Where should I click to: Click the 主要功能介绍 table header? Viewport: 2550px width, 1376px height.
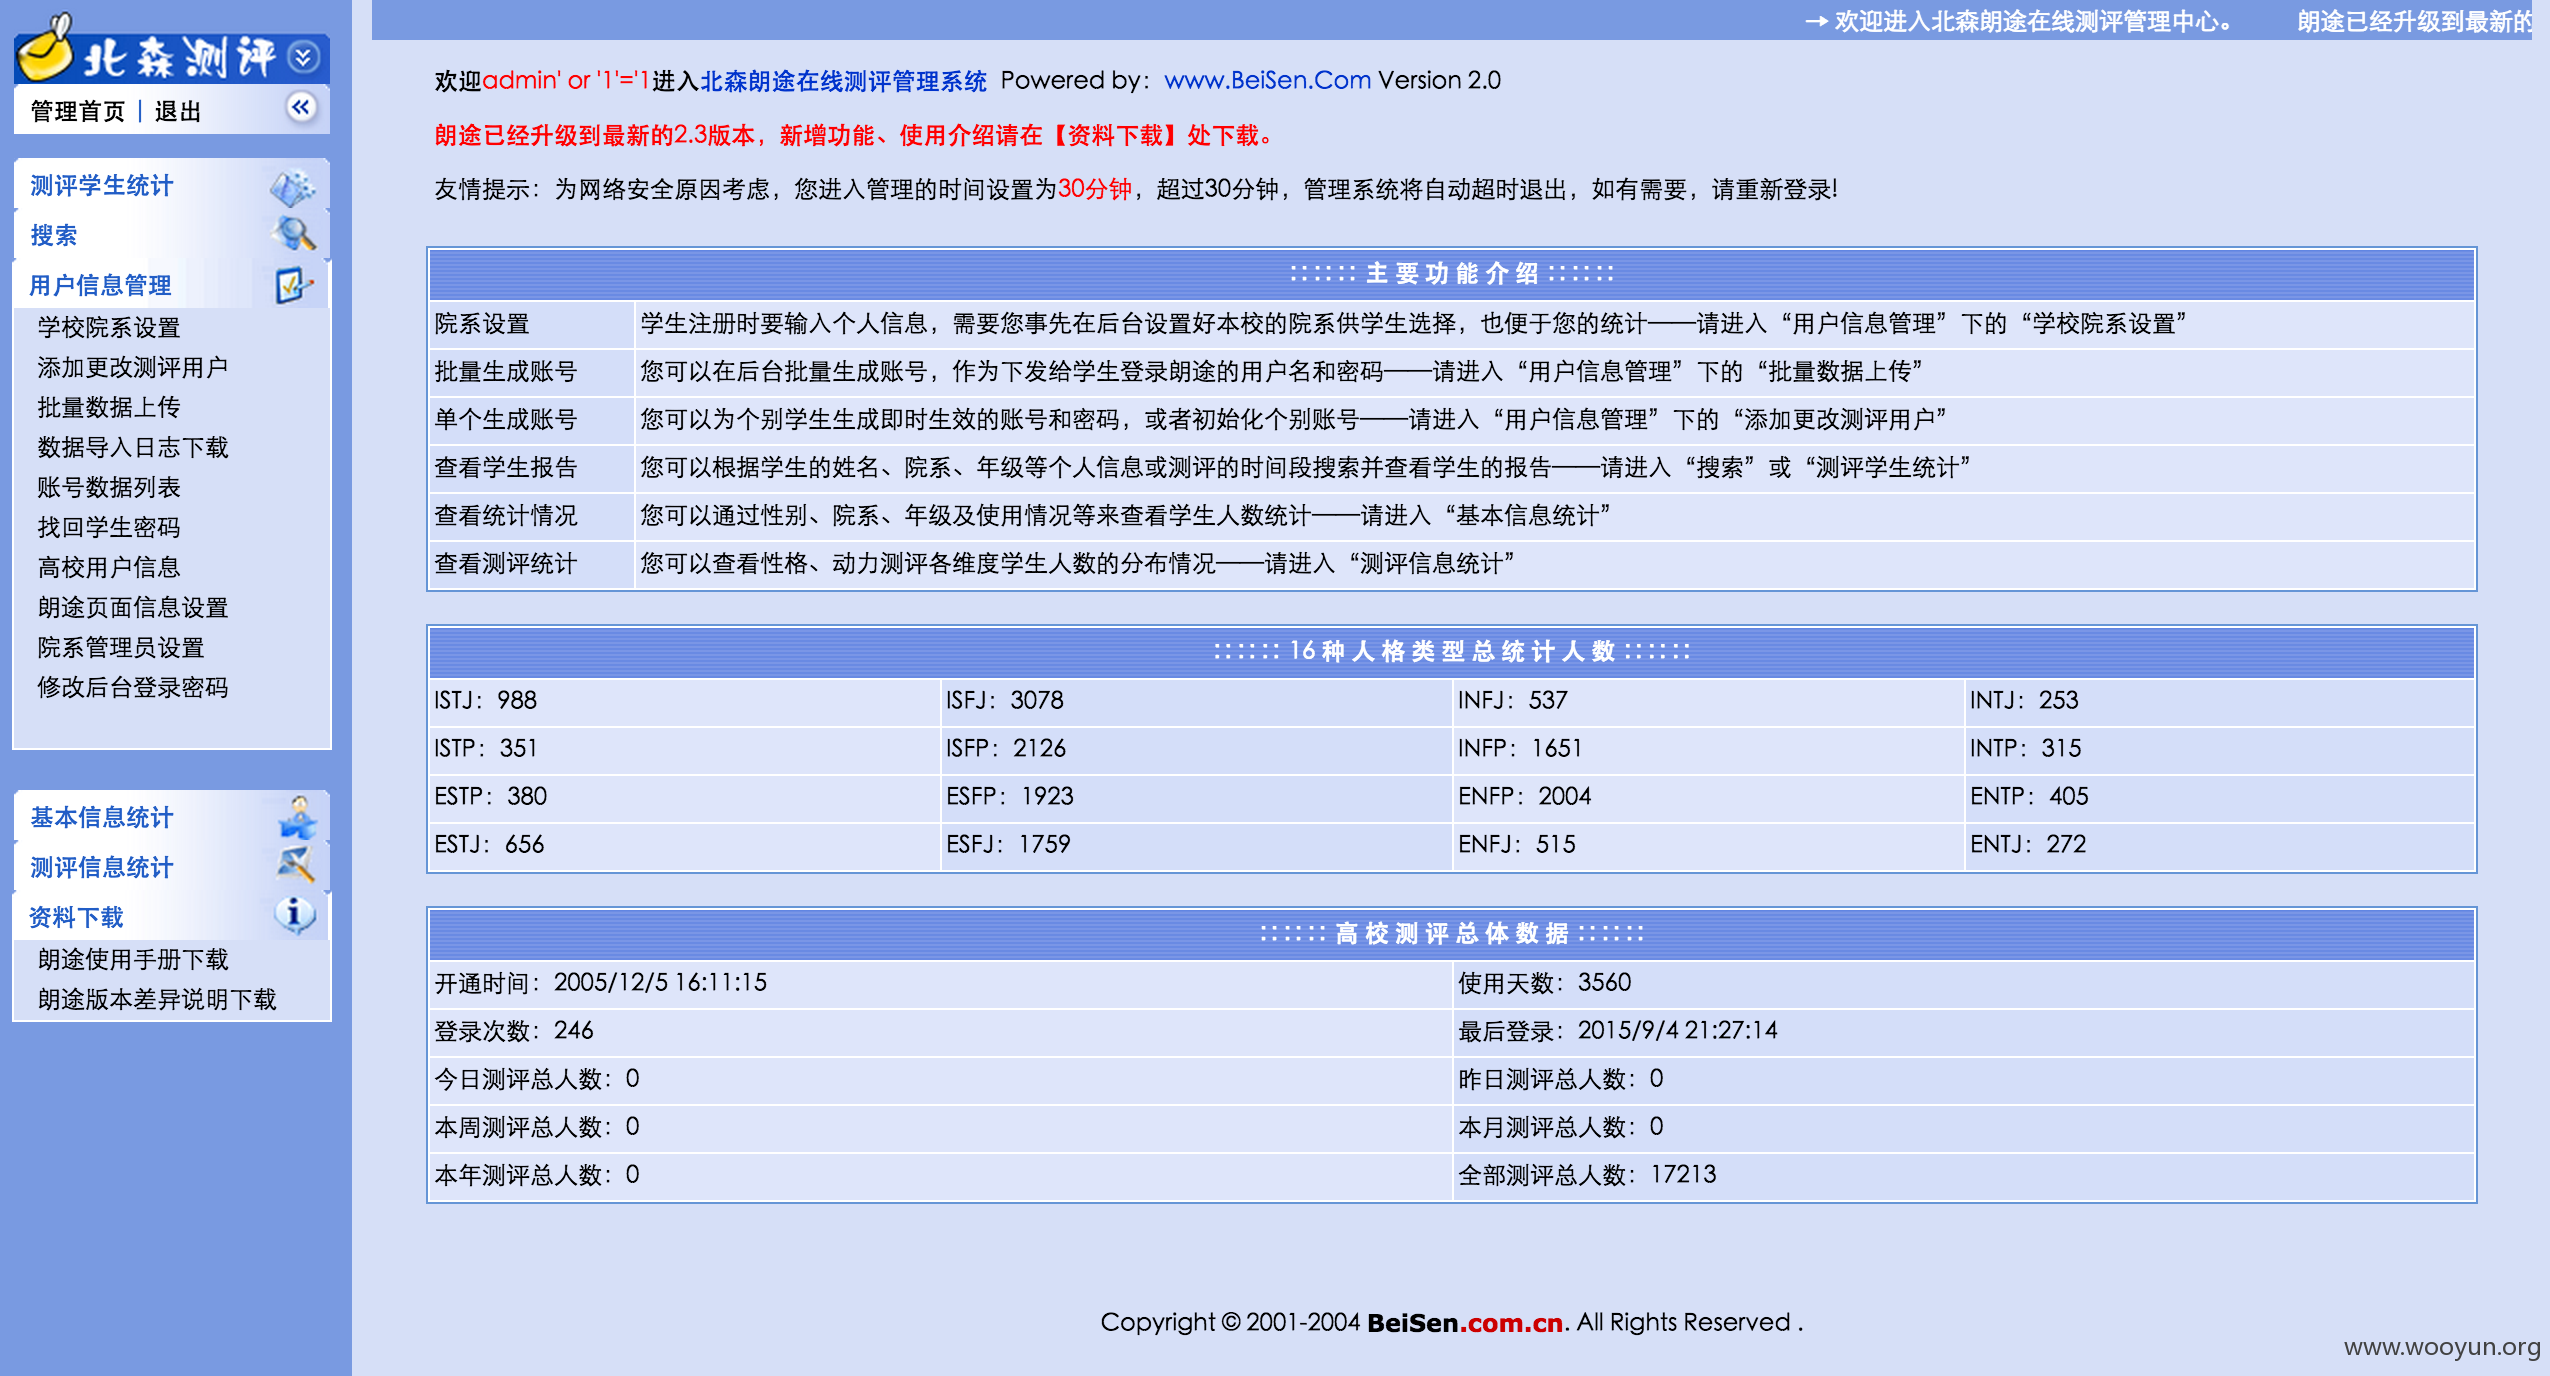(x=1452, y=274)
